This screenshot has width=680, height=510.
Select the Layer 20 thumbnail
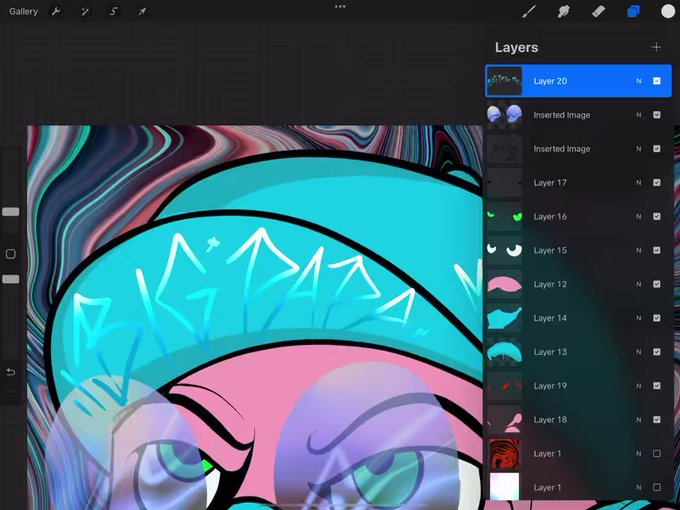tap(504, 81)
